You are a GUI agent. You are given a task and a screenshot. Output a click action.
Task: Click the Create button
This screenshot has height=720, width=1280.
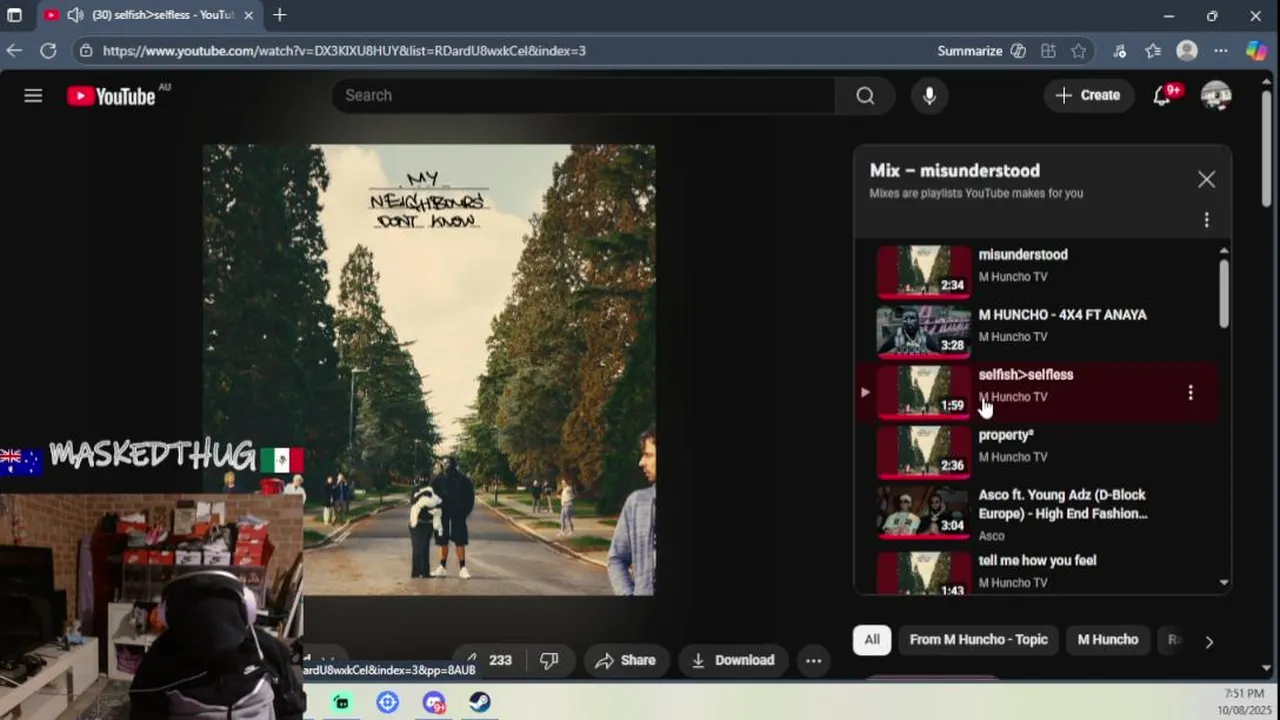click(x=1088, y=95)
